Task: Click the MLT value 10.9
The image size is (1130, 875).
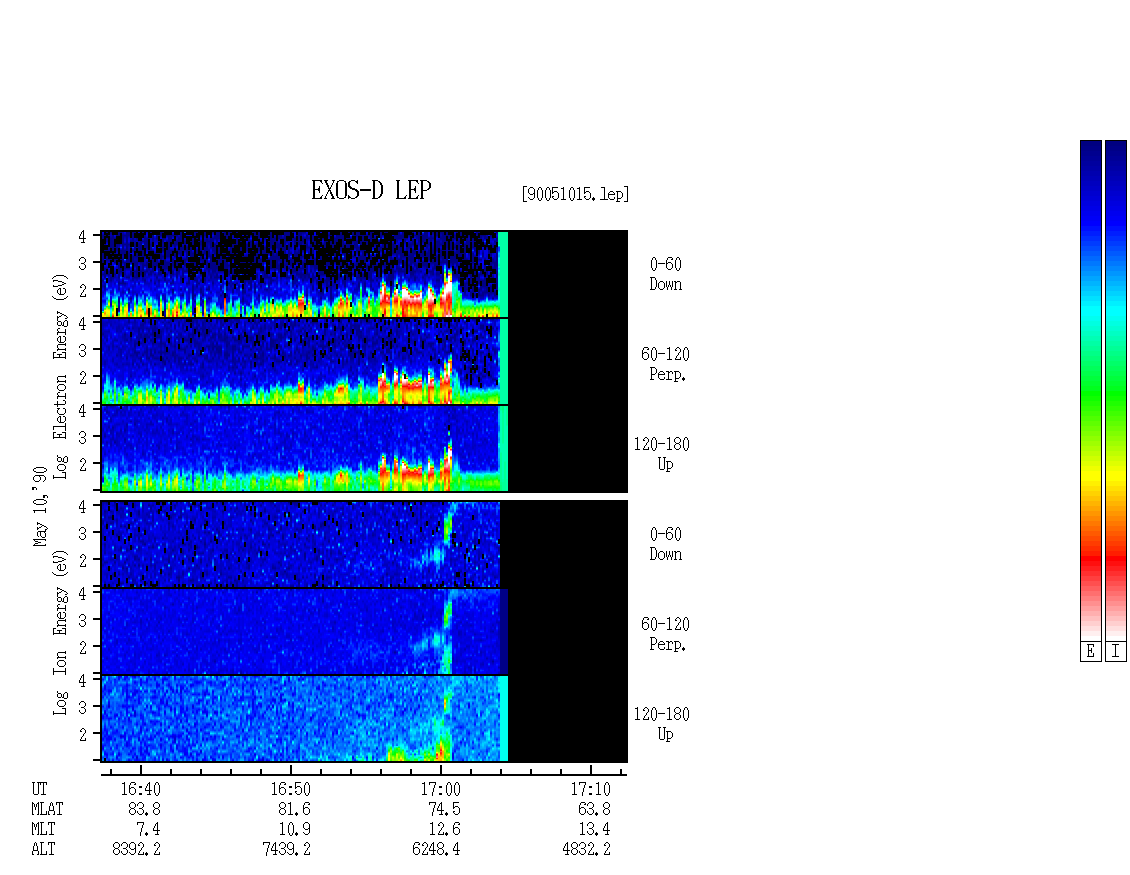Action: [x=294, y=830]
